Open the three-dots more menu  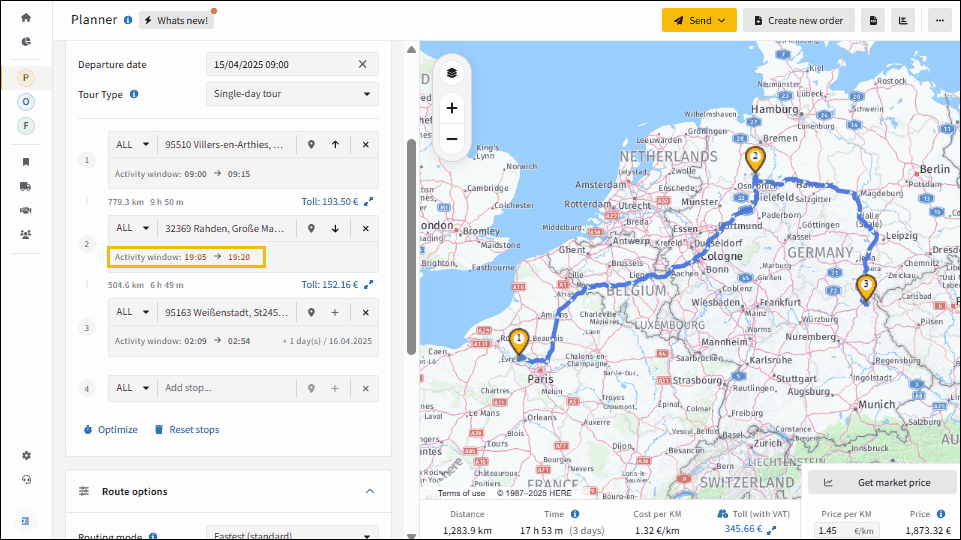(x=940, y=20)
